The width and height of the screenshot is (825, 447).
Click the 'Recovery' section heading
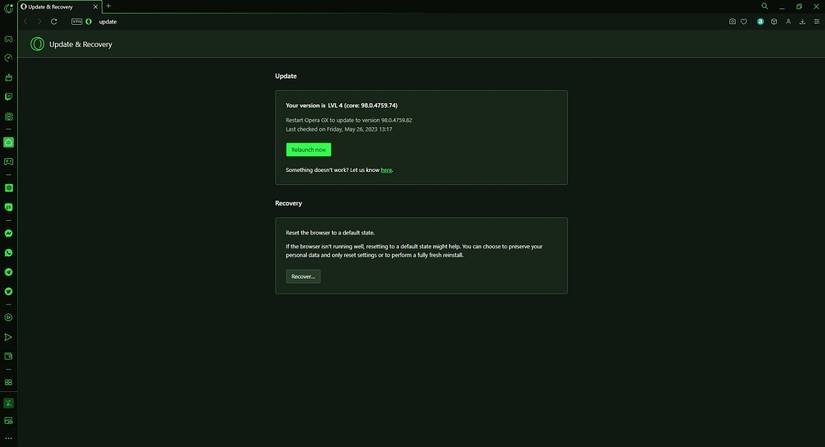point(288,204)
